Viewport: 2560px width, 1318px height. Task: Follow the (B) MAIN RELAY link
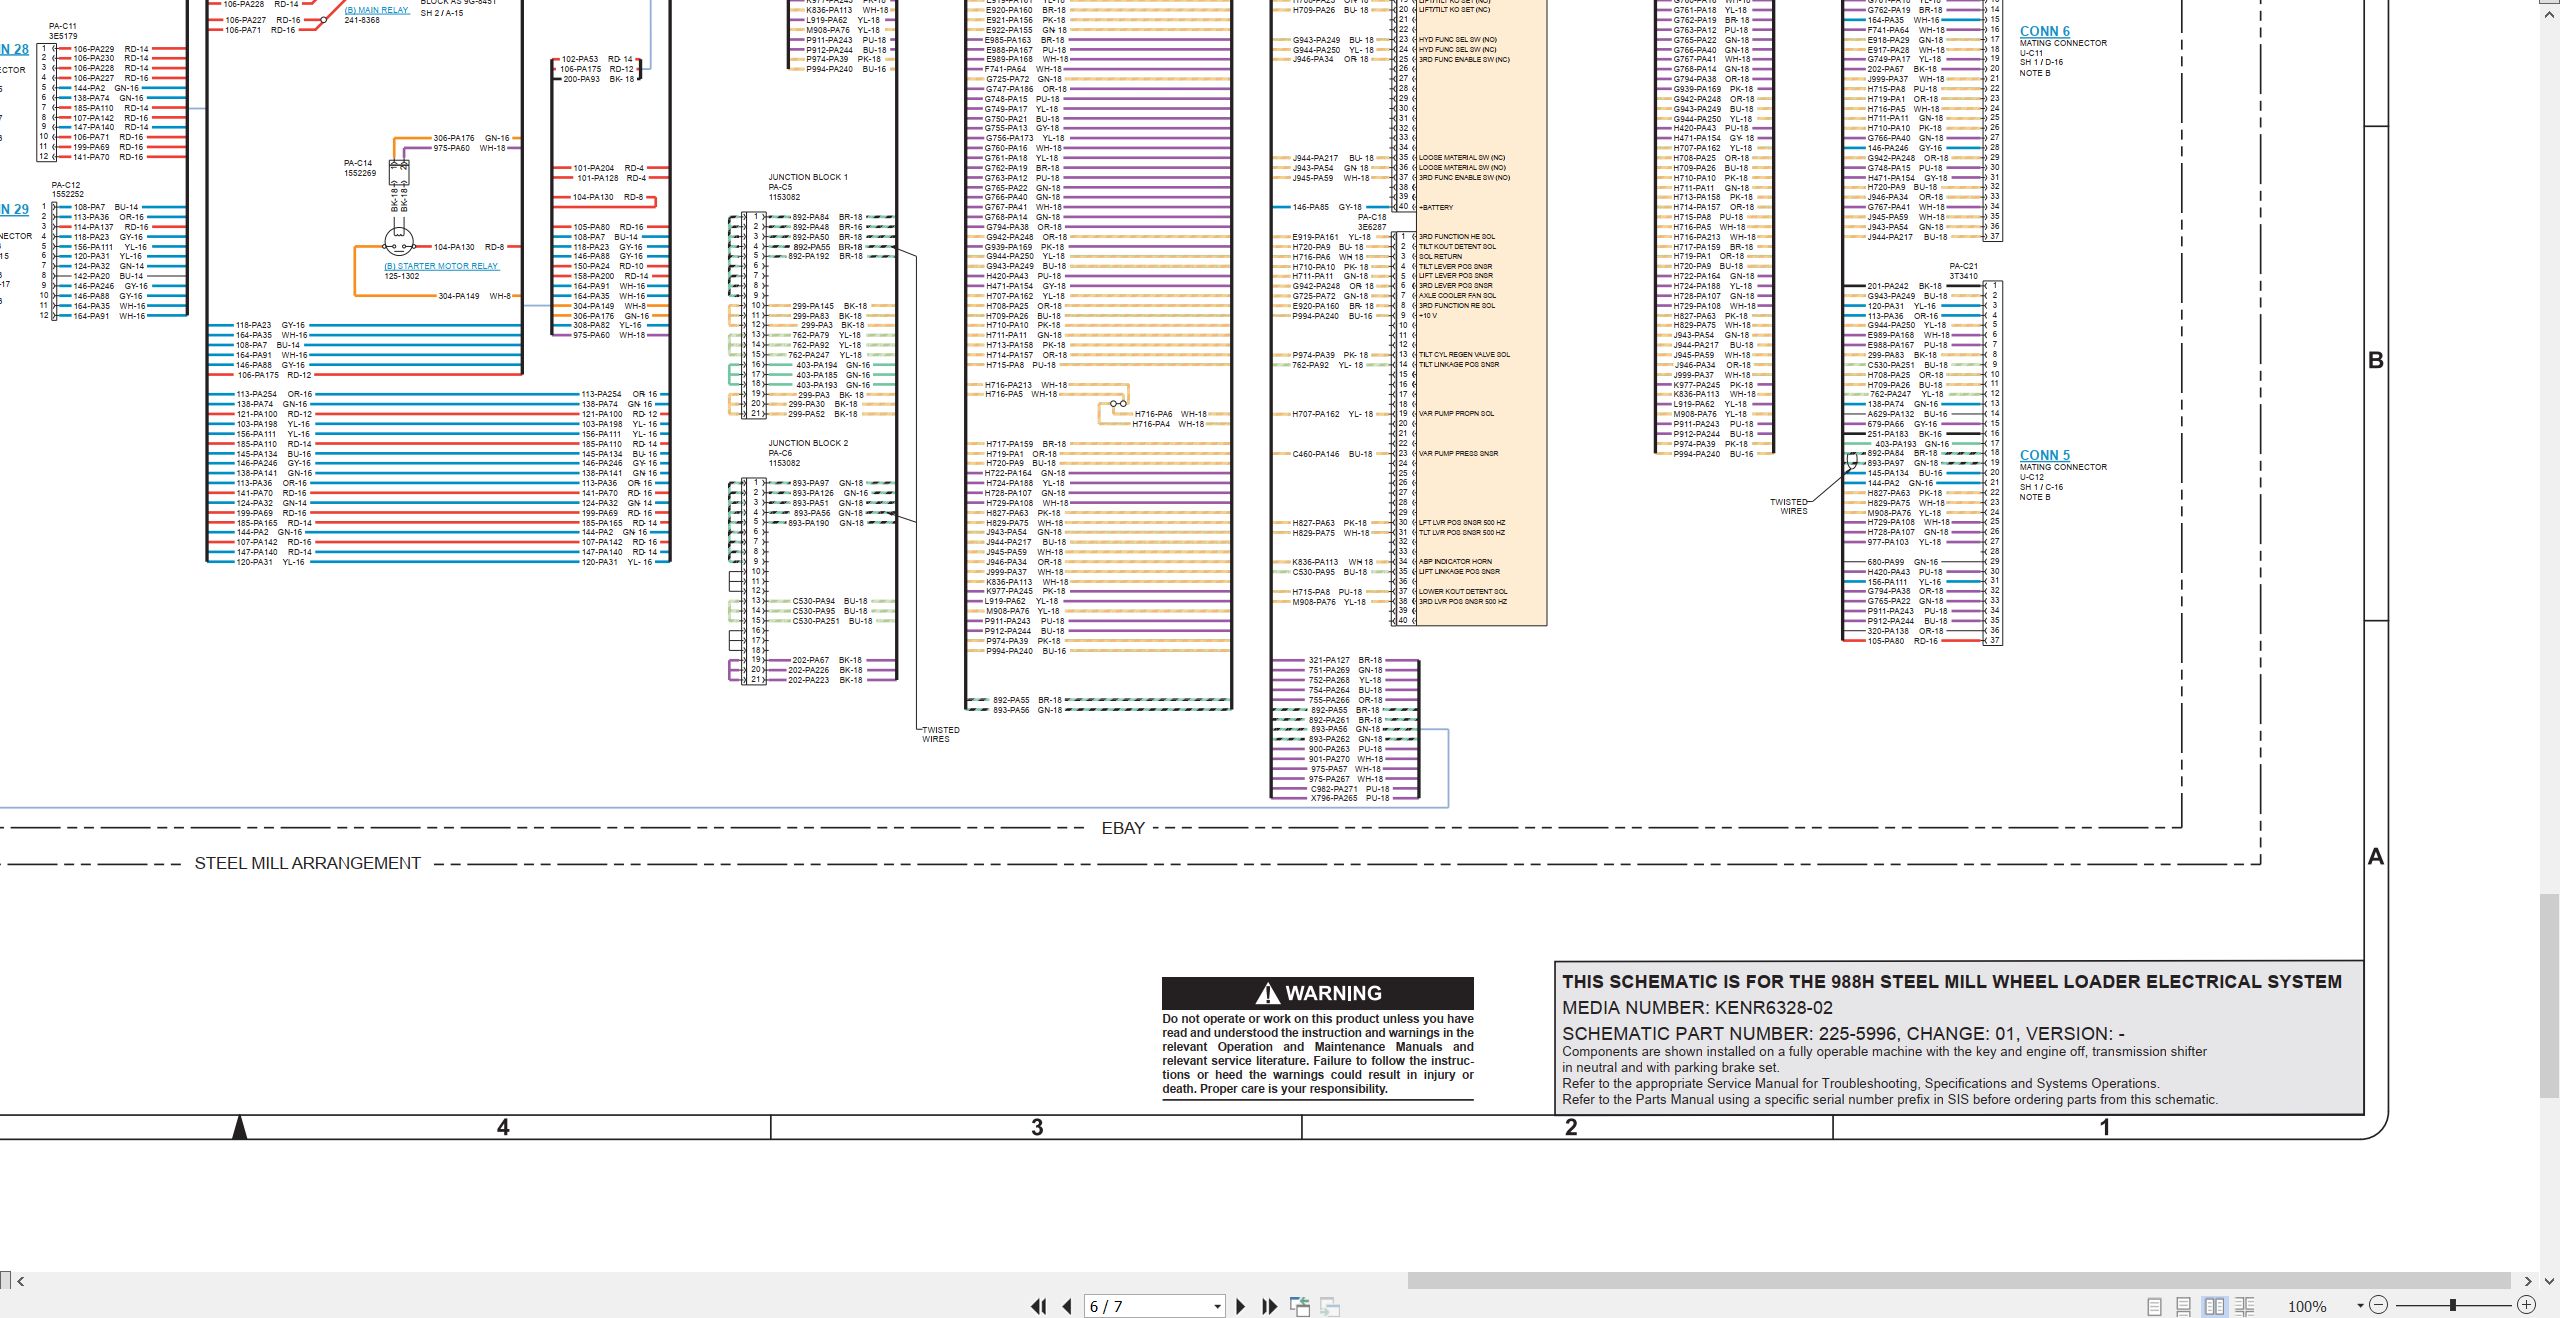click(377, 10)
